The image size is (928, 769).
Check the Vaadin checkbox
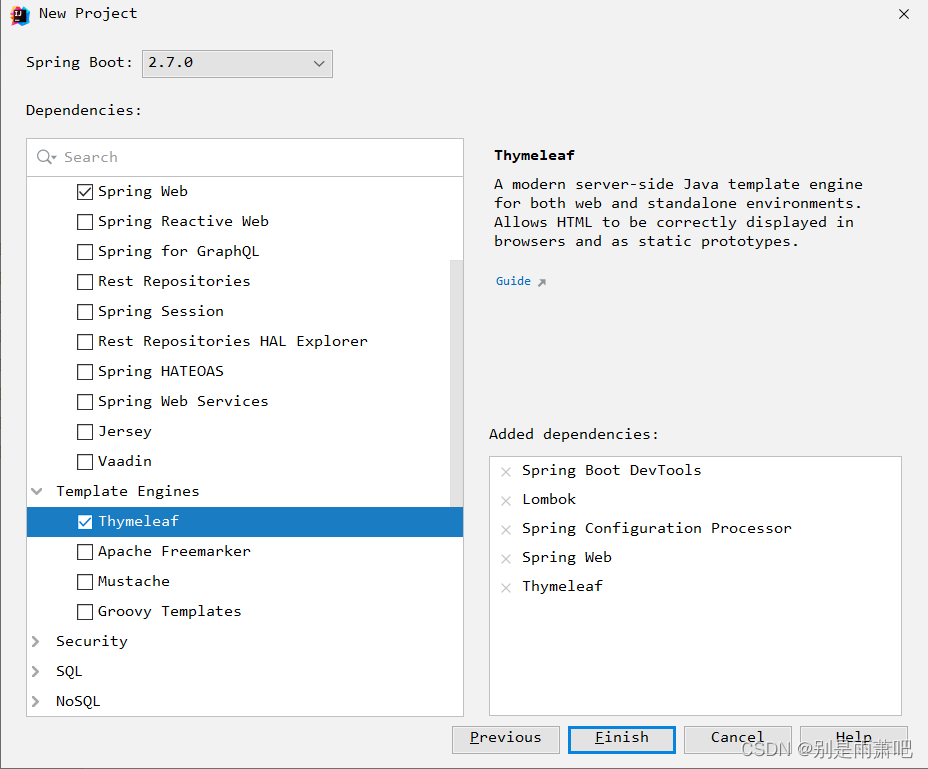[85, 462]
